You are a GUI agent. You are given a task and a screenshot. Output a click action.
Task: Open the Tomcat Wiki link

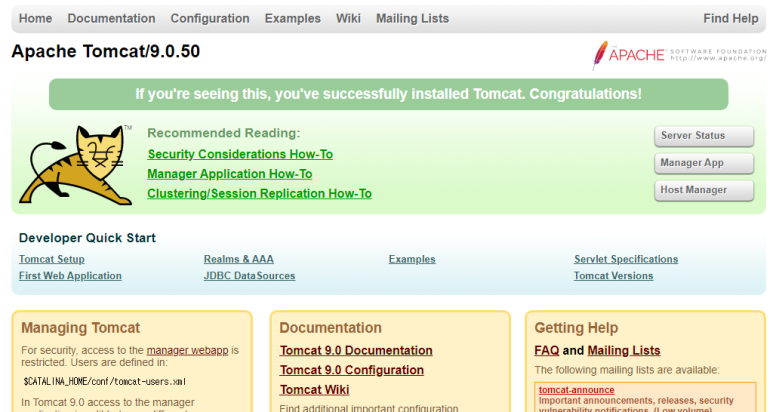(315, 390)
